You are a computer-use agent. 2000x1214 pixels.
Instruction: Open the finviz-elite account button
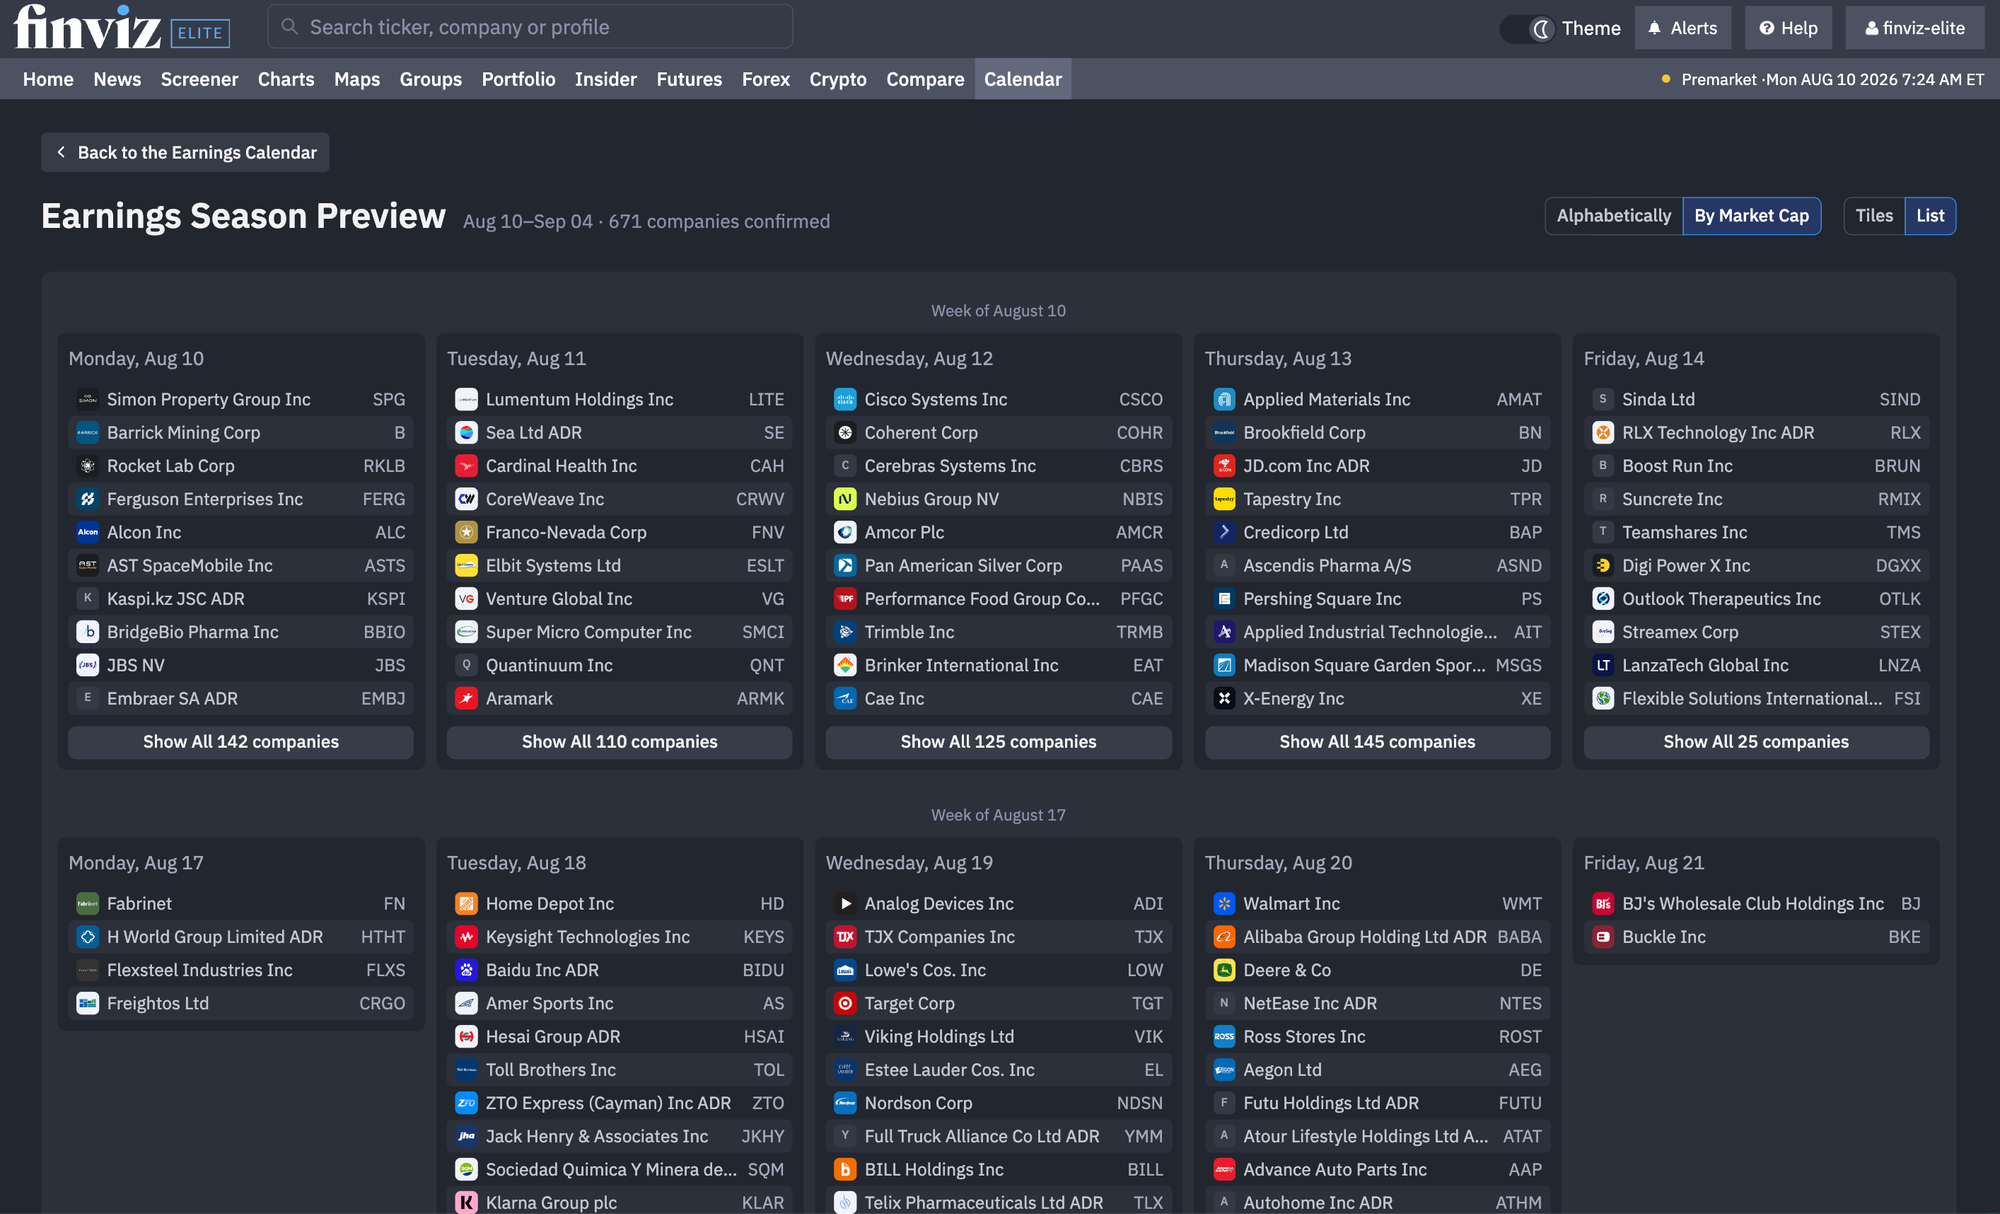(x=1915, y=28)
